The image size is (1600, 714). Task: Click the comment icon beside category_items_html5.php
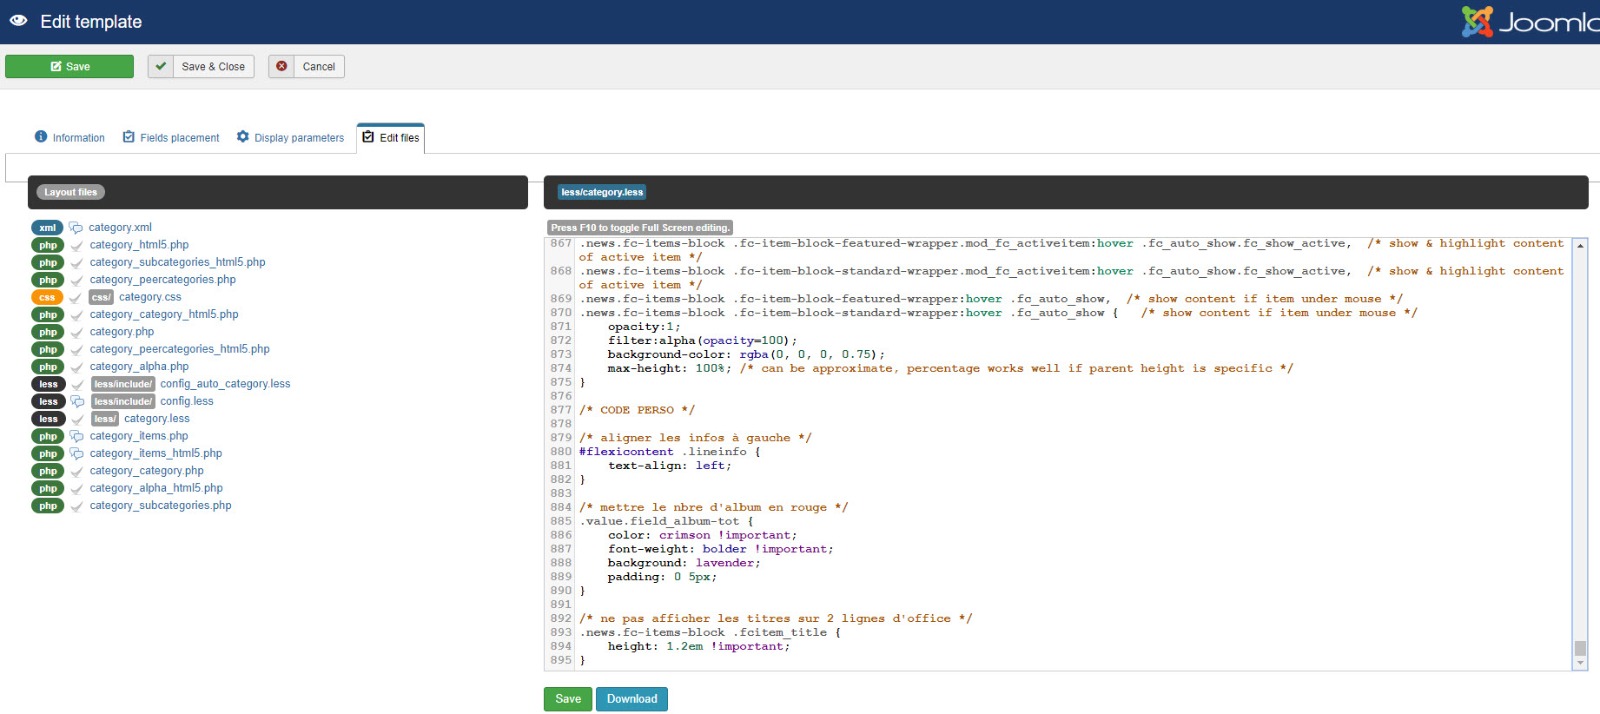click(x=77, y=454)
